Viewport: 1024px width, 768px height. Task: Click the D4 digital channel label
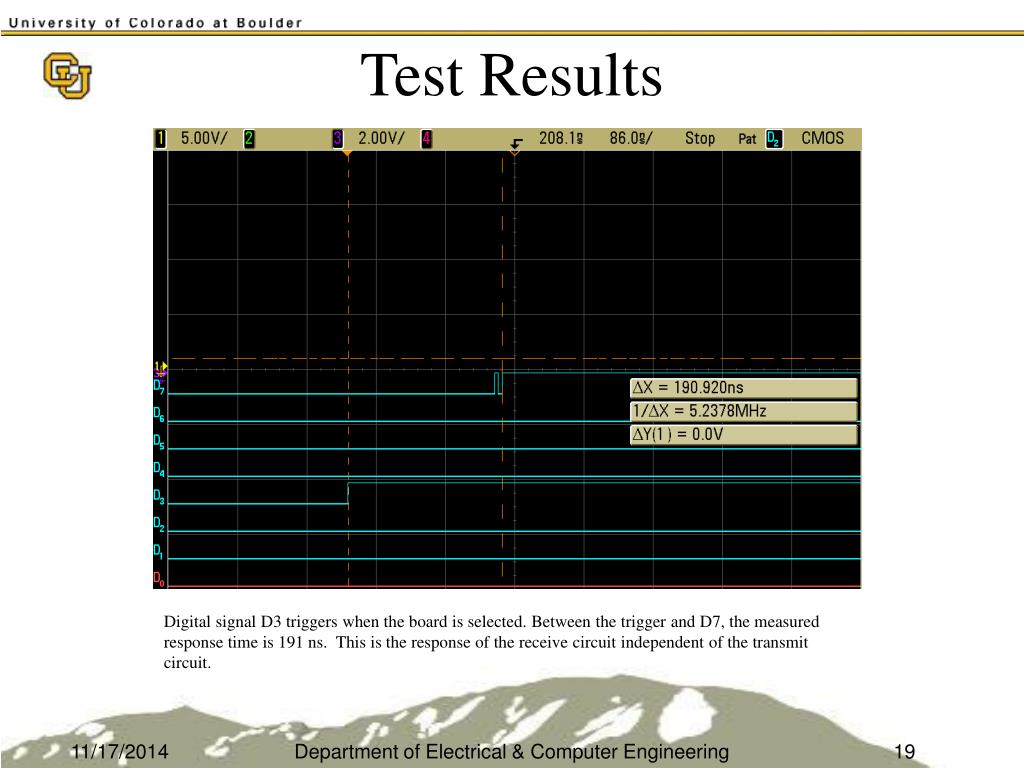coord(159,469)
